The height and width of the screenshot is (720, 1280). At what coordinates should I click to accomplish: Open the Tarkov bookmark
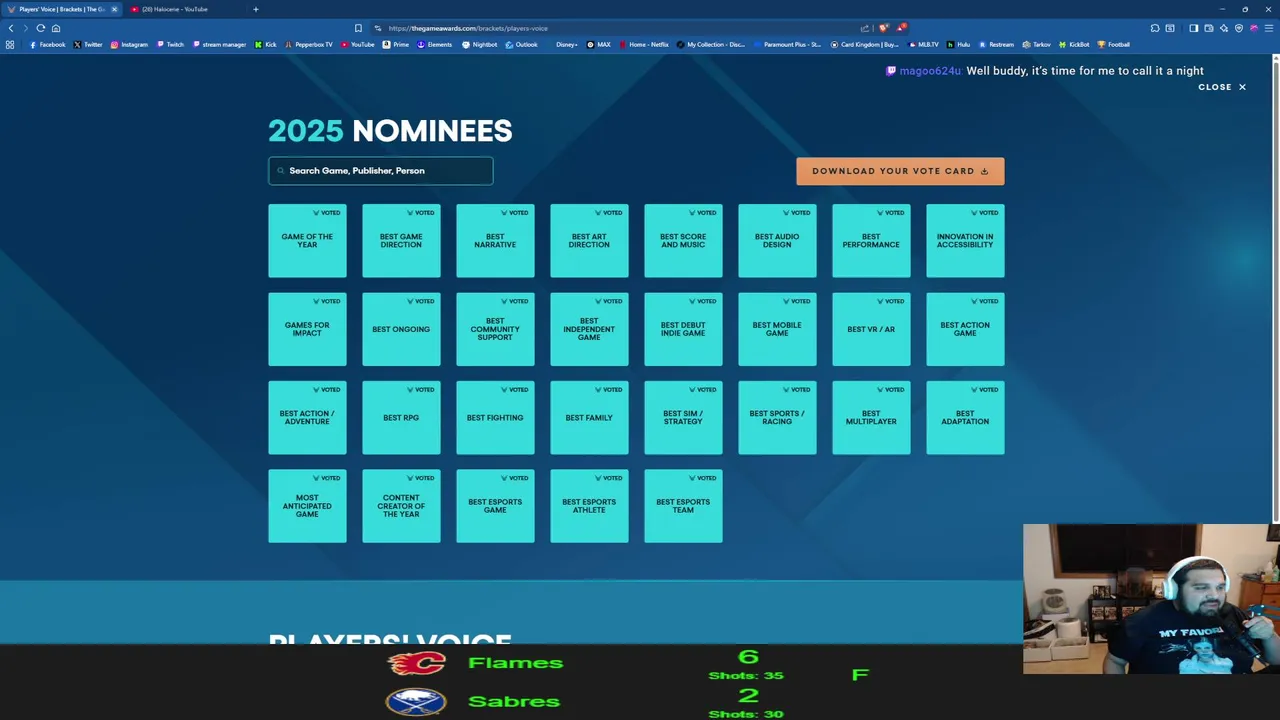tap(1037, 44)
